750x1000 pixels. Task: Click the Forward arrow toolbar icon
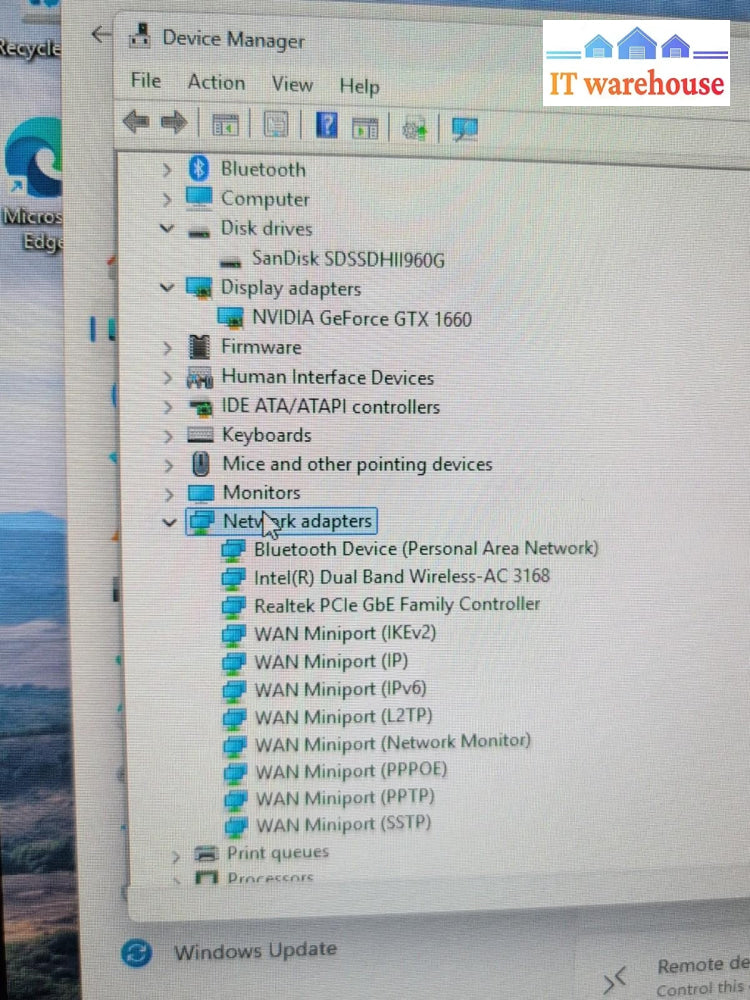pyautogui.click(x=174, y=122)
